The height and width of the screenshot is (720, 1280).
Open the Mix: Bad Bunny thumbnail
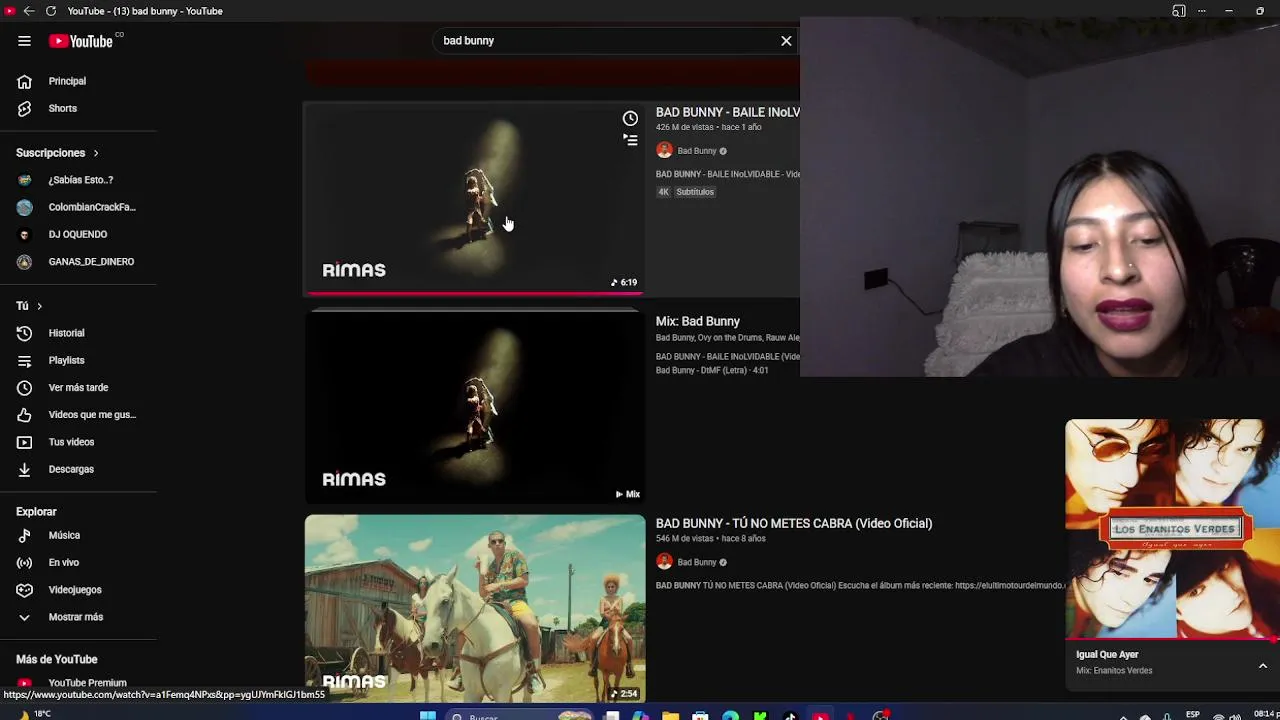pyautogui.click(x=475, y=406)
